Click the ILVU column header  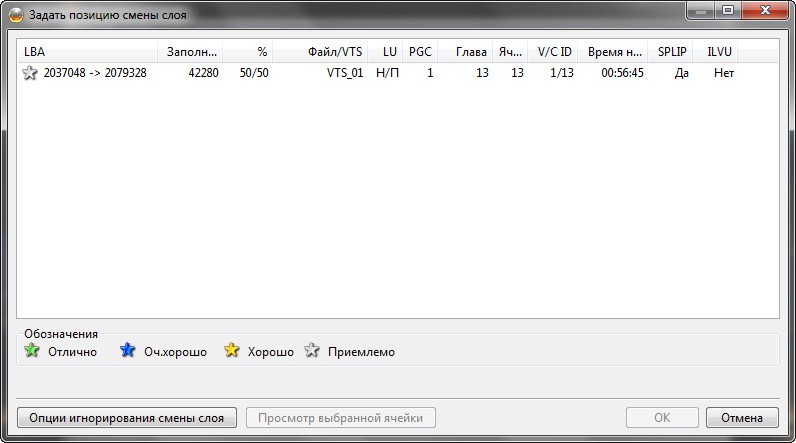tap(715, 52)
